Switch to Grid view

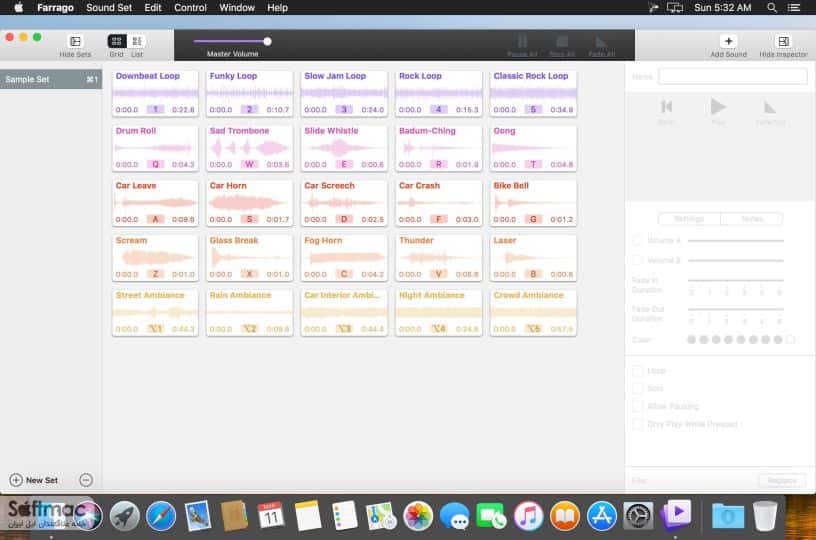(x=116, y=41)
